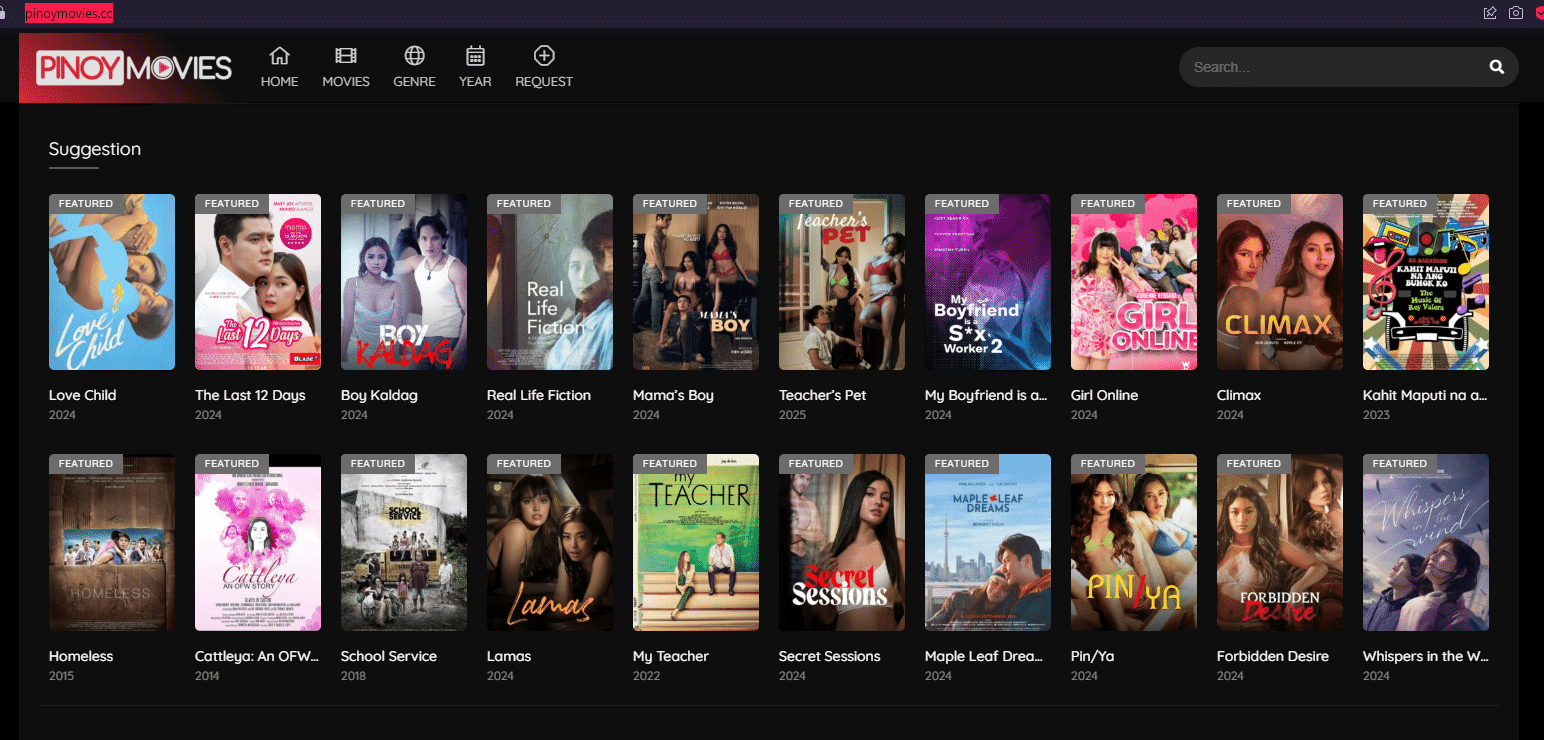Click the Girl Online title link
1544x740 pixels.
(x=1104, y=395)
